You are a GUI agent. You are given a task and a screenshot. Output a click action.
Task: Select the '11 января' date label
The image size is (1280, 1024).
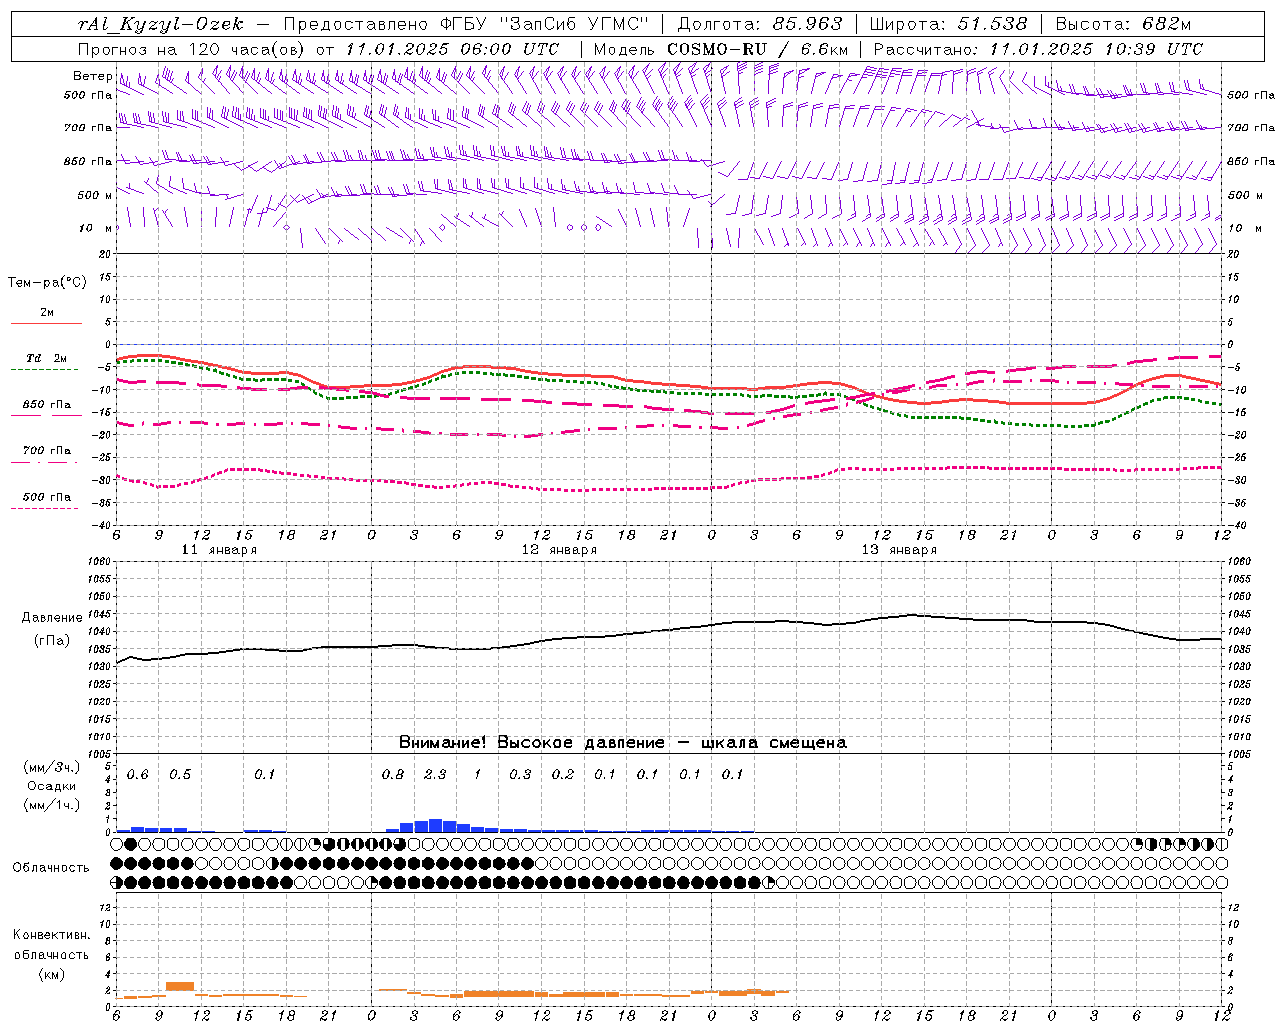(x=219, y=550)
